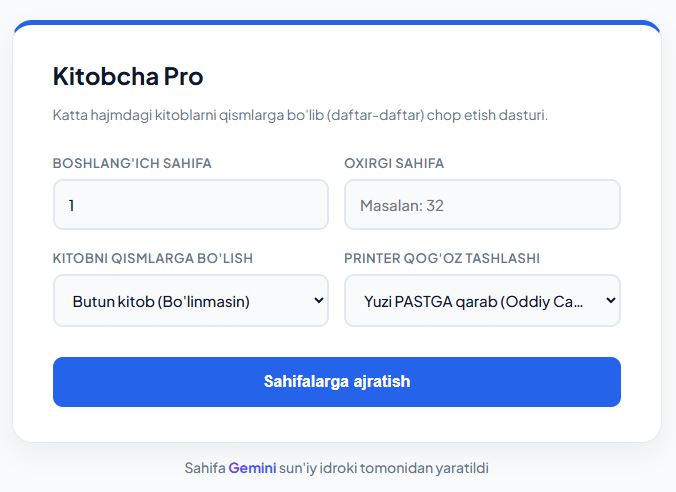This screenshot has width=676, height=492.
Task: Open the Gemini link in footer
Action: pyautogui.click(x=252, y=467)
